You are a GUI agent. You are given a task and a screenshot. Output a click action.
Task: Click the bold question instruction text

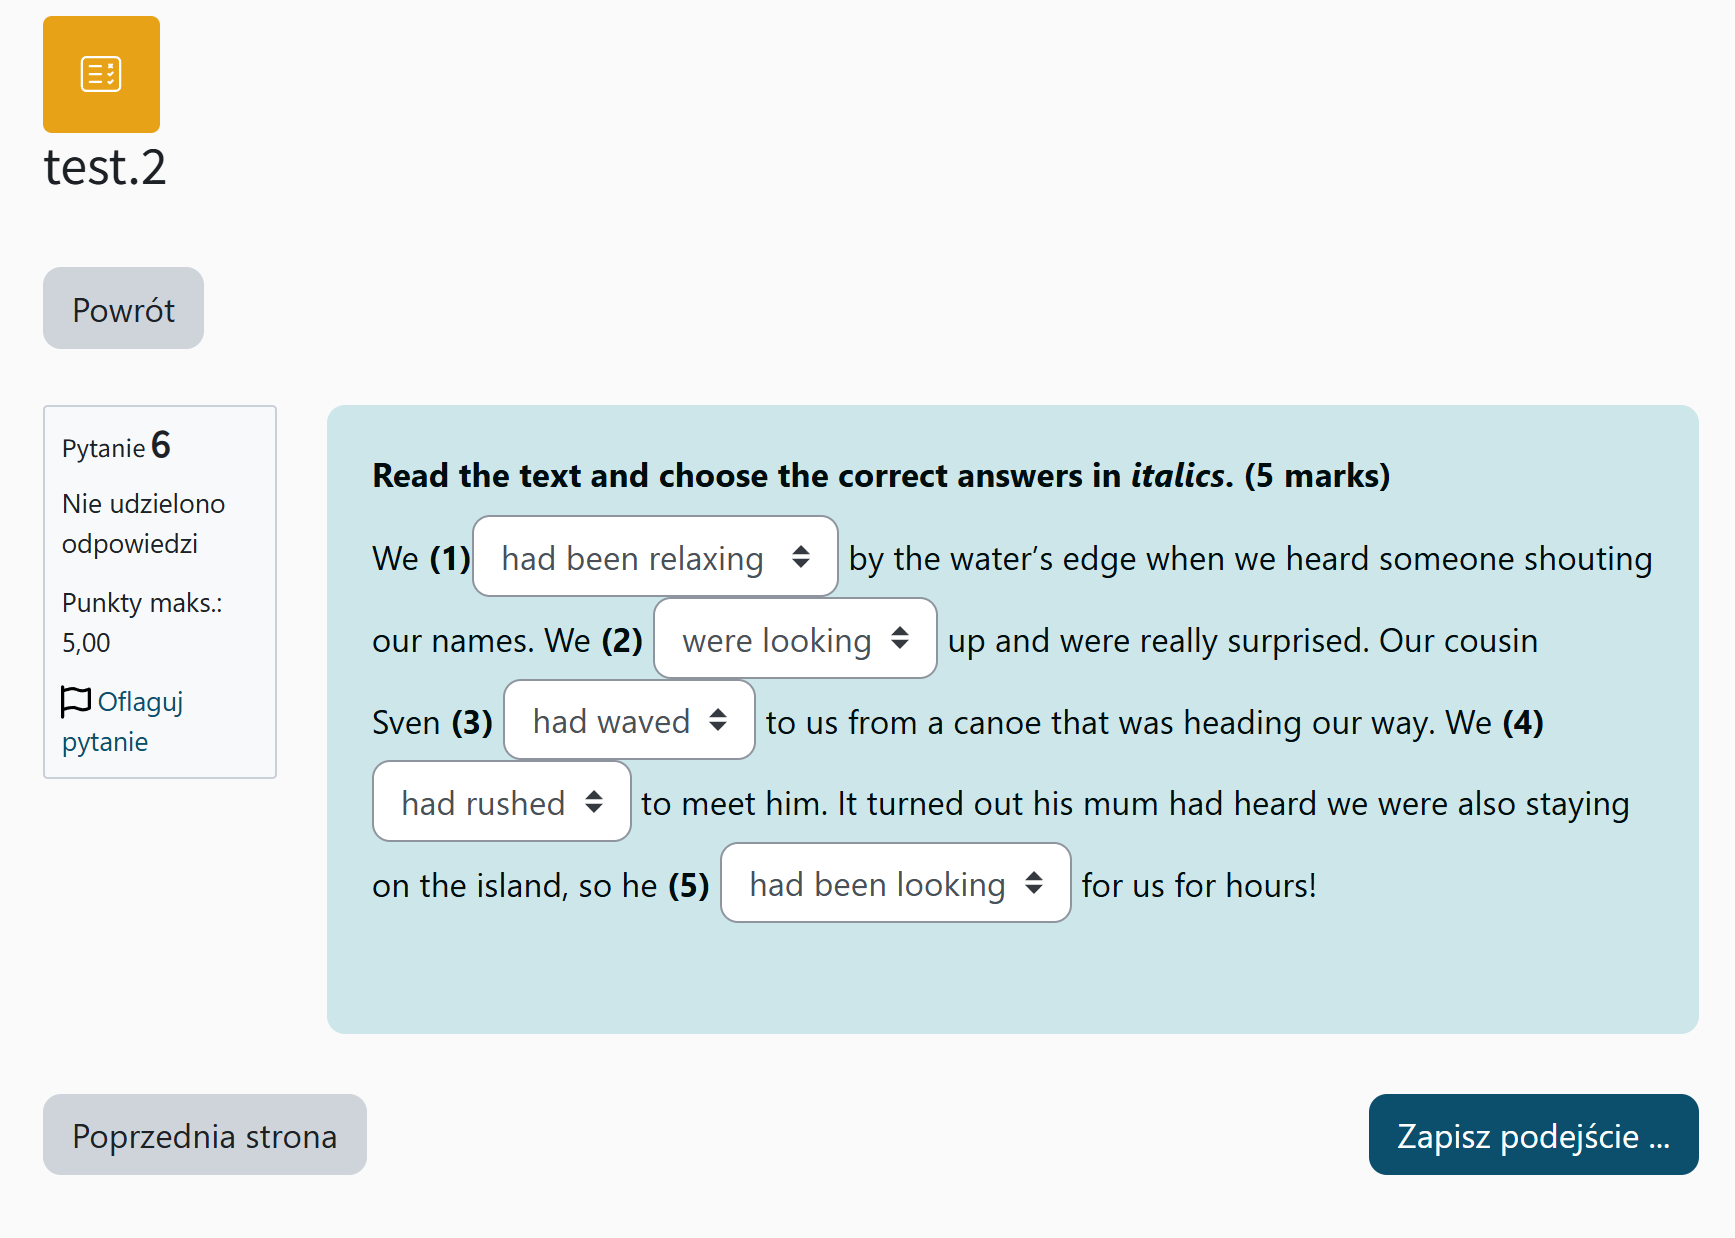coord(880,476)
